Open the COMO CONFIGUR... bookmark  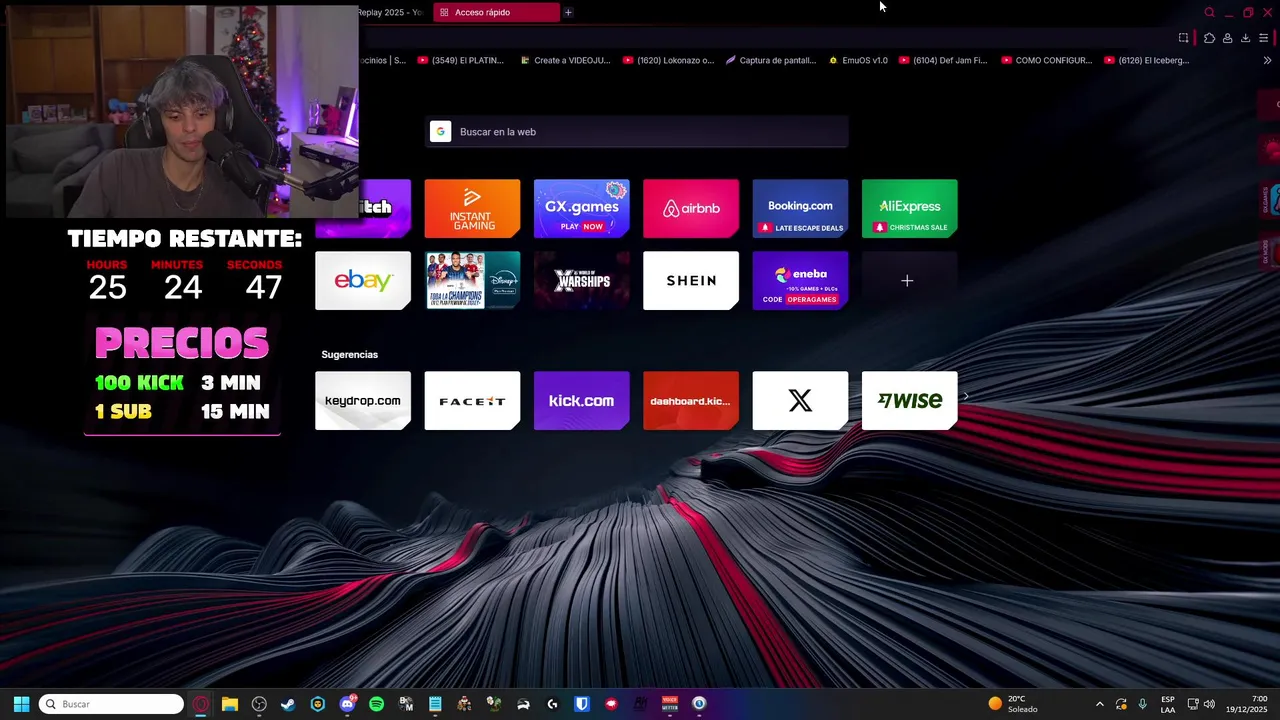pos(1046,60)
